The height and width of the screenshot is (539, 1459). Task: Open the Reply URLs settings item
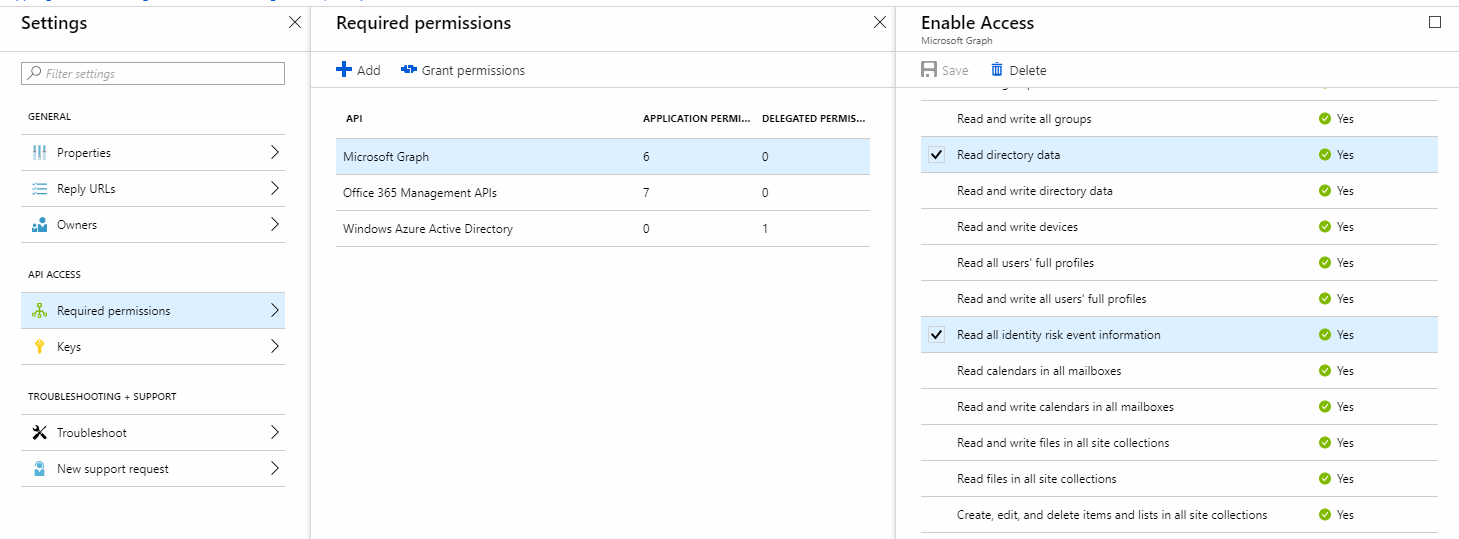coord(153,189)
